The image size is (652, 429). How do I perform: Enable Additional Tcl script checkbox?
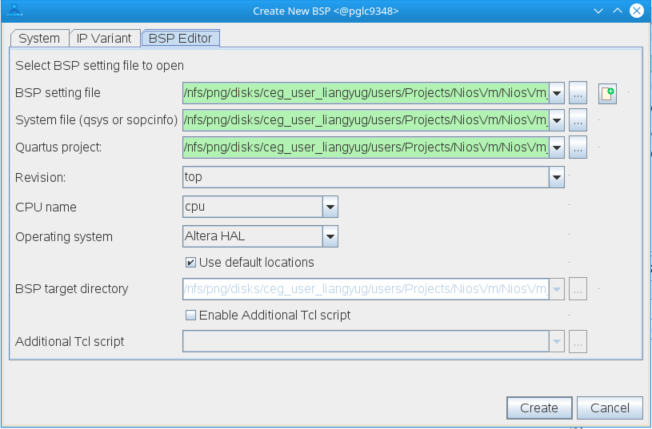(191, 315)
